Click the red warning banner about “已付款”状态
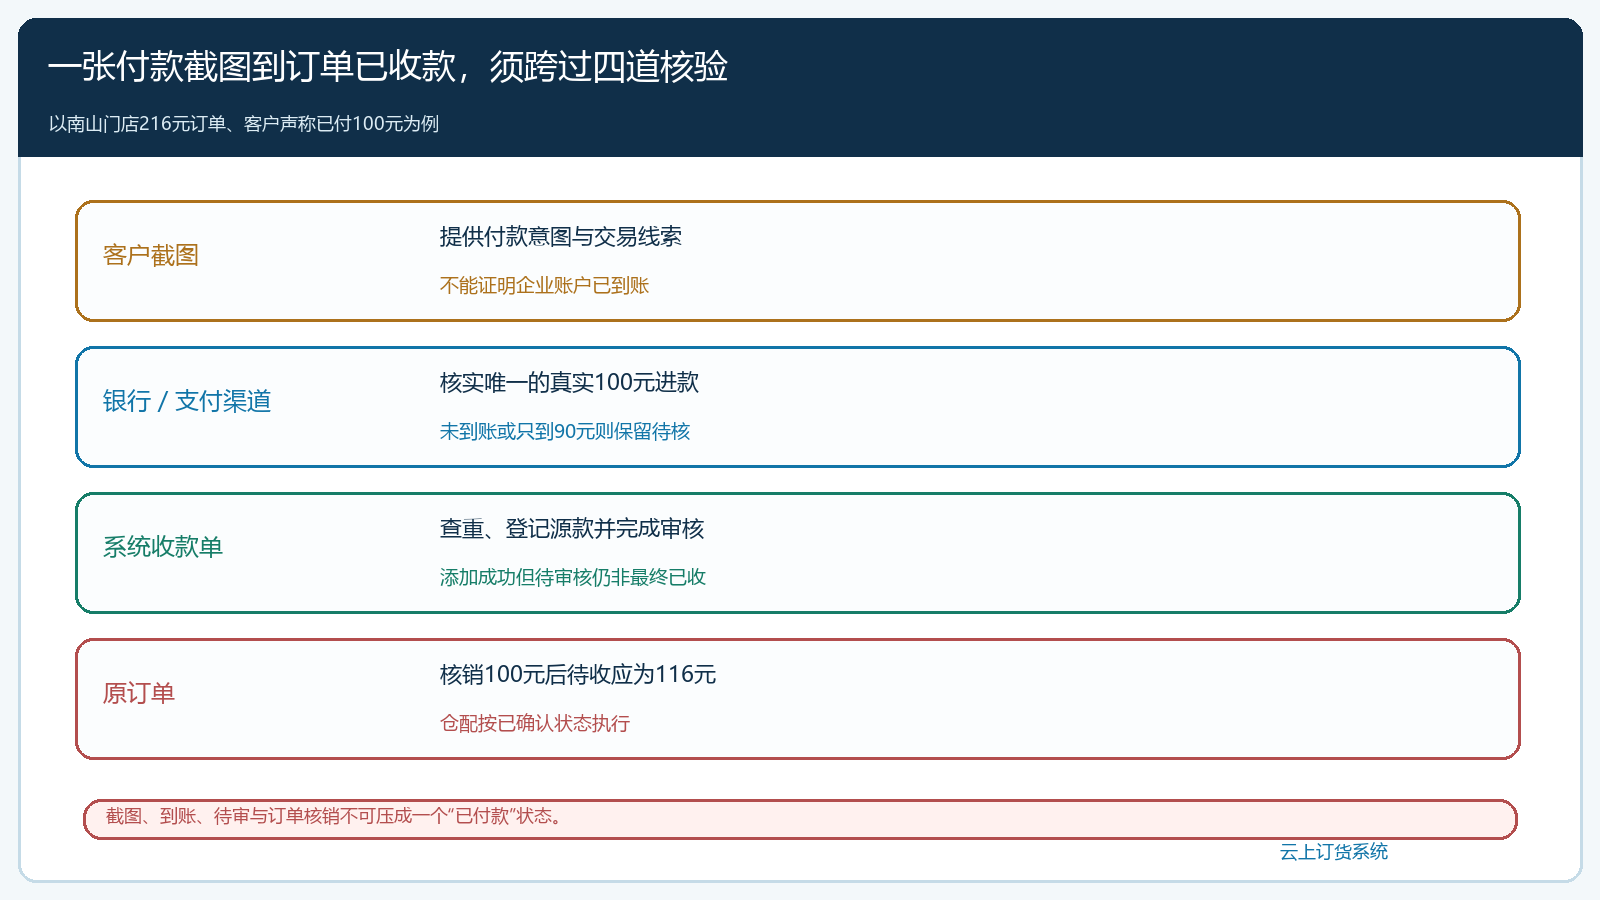The width and height of the screenshot is (1600, 900). point(800,819)
